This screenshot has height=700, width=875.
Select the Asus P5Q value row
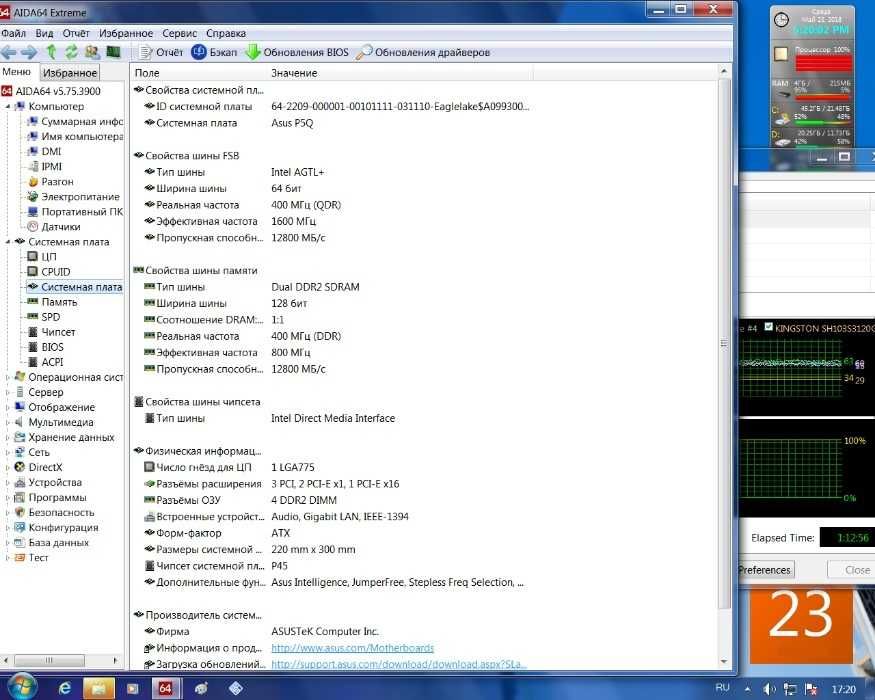(292, 123)
